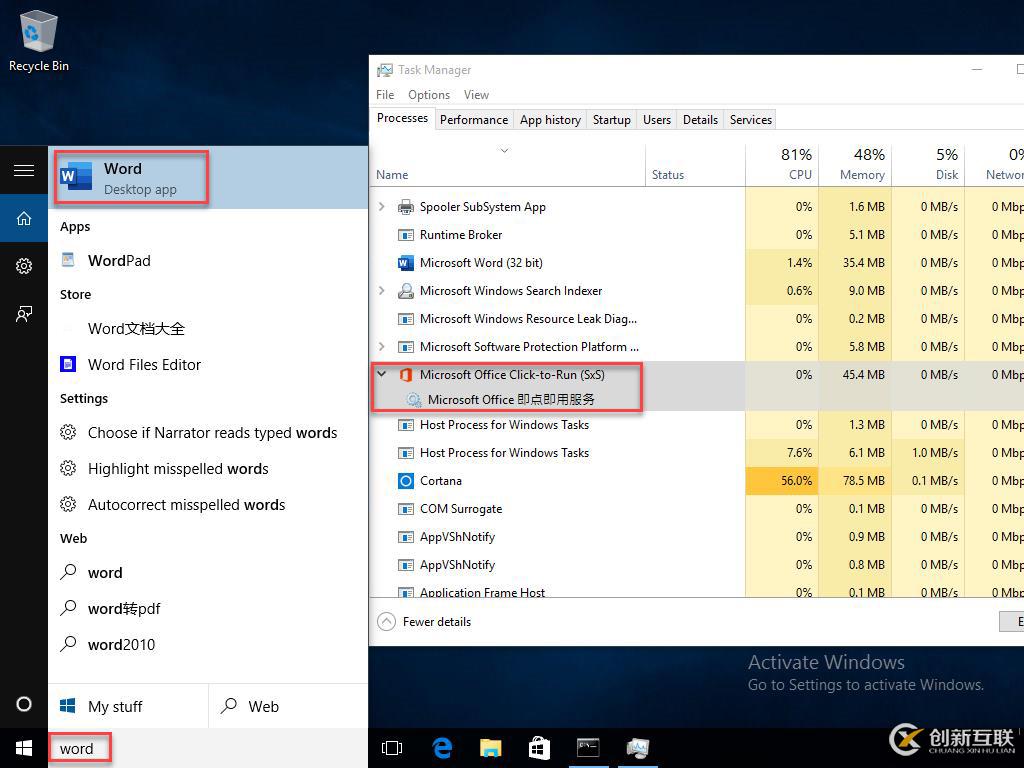Switch to the App history tab
Viewport: 1024px width, 768px height.
point(550,120)
